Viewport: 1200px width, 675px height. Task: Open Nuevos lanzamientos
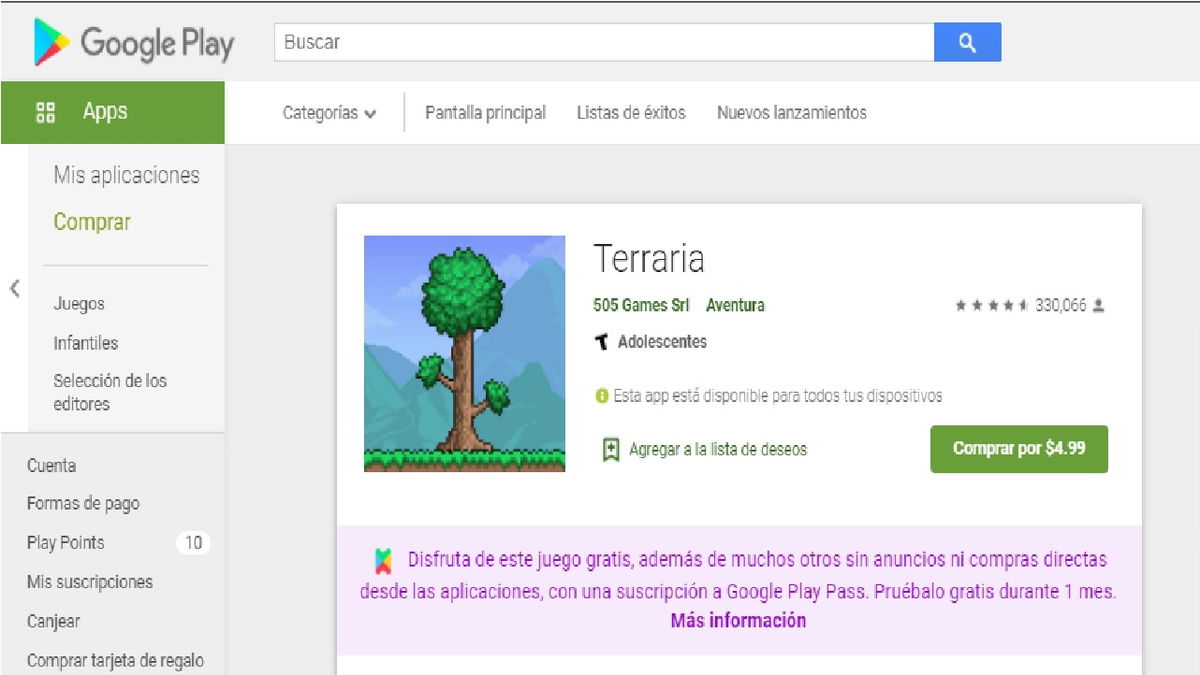(791, 113)
